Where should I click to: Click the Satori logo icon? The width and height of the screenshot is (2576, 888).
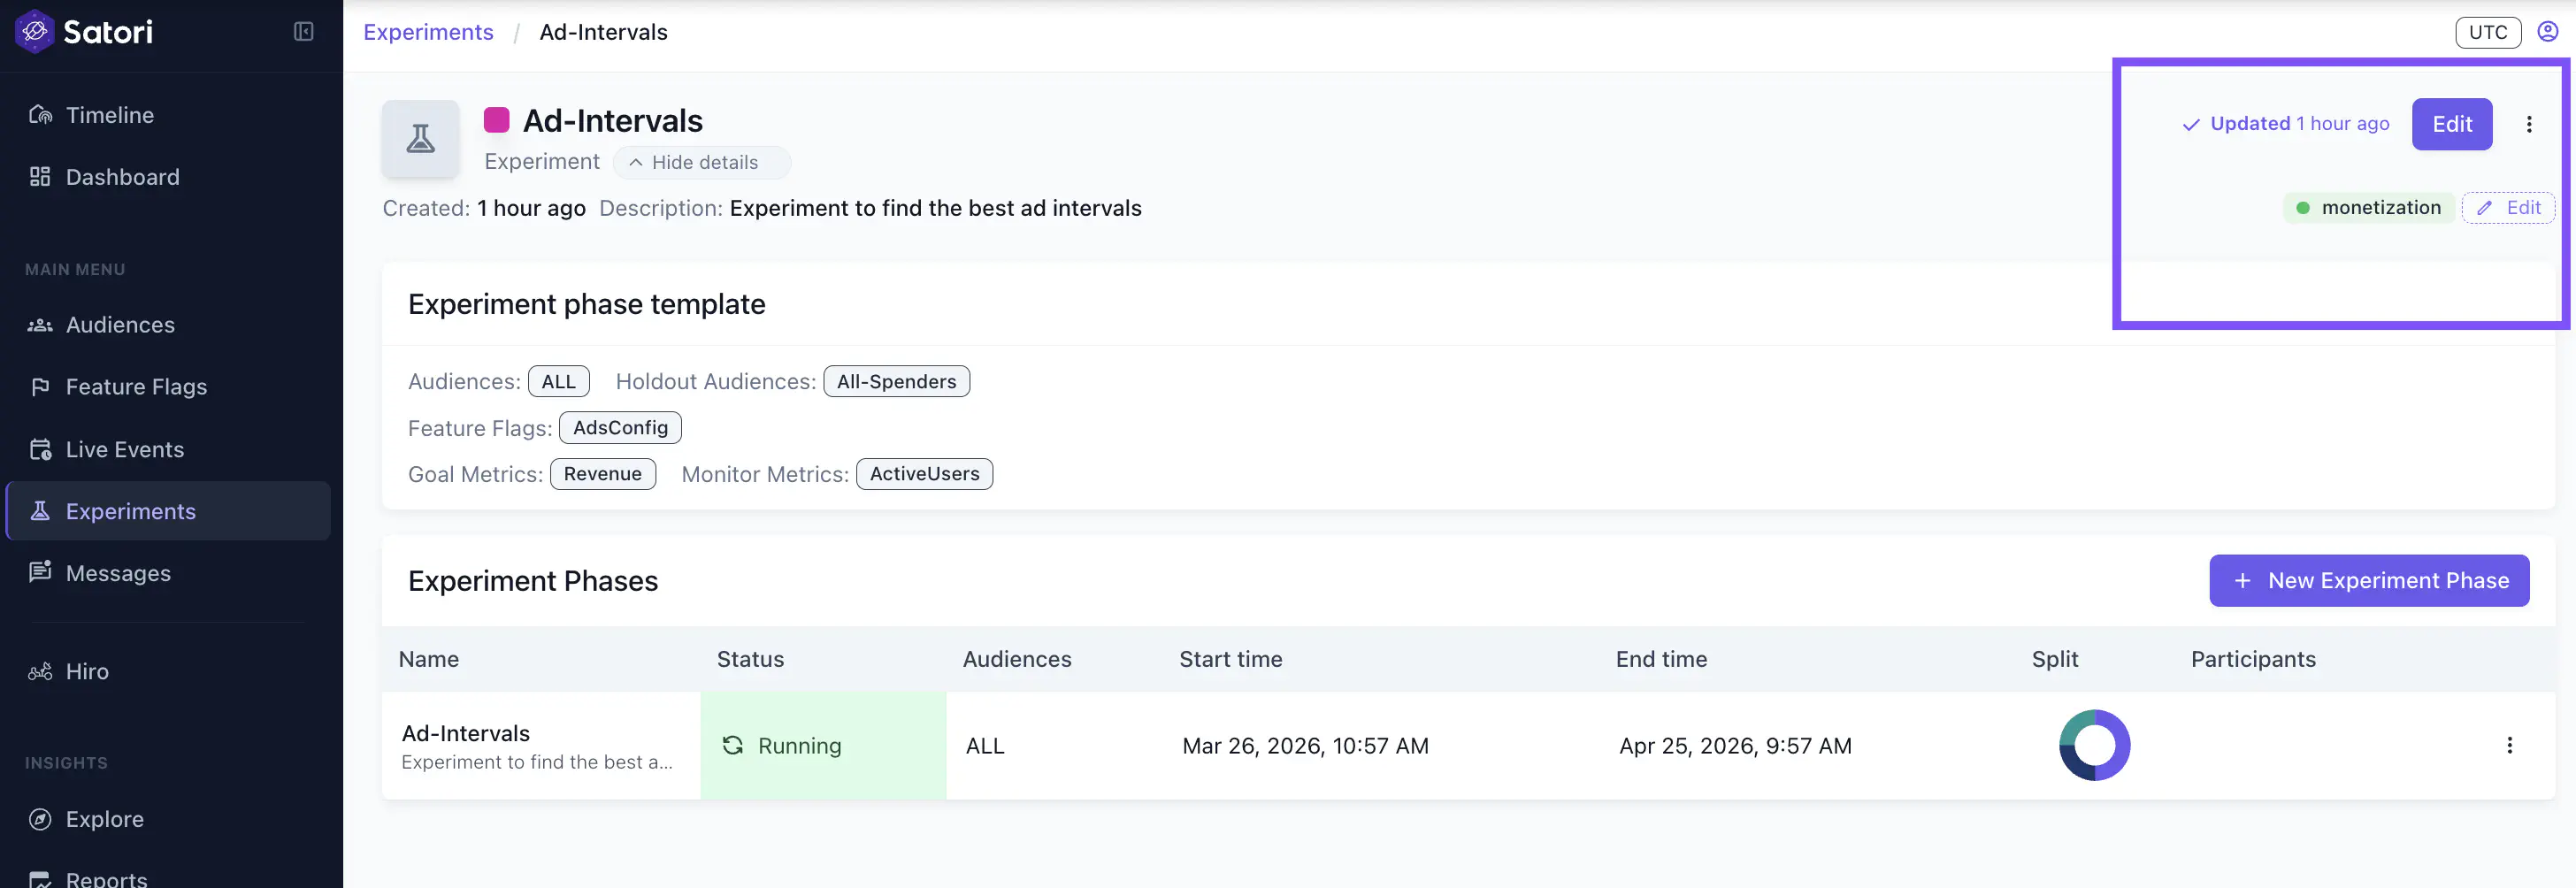34,32
